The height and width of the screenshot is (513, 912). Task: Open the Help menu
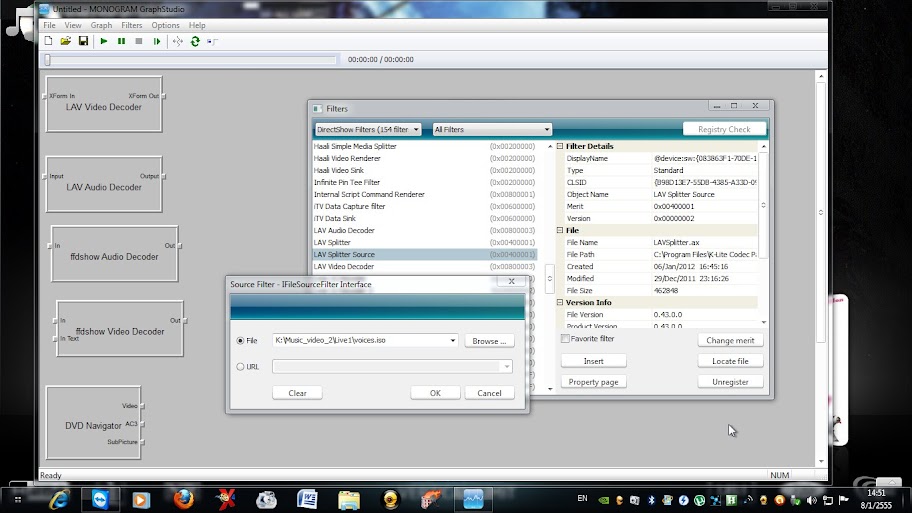coord(197,25)
